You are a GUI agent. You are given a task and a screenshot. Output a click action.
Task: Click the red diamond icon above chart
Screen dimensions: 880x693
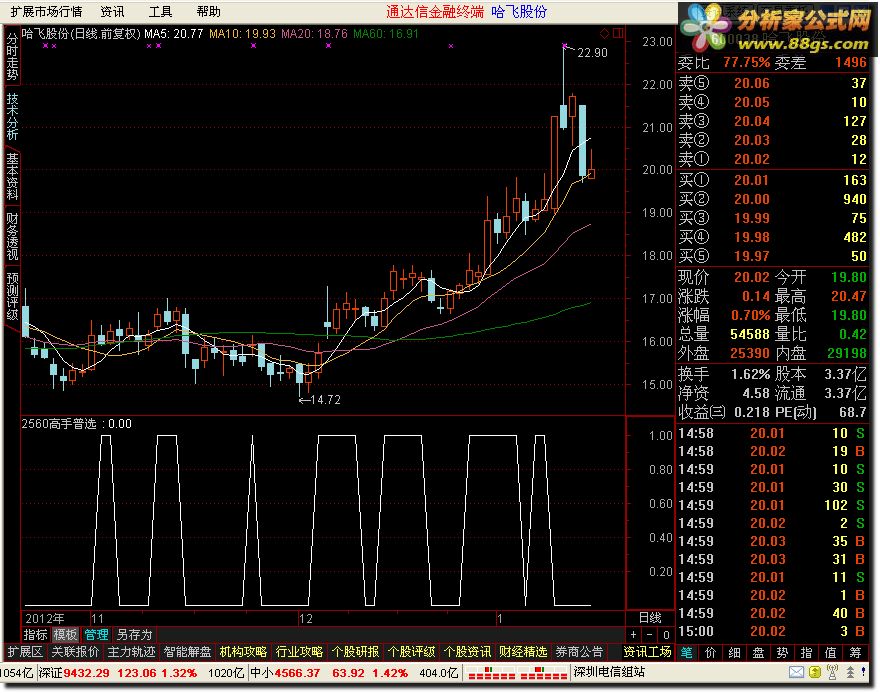tap(604, 33)
